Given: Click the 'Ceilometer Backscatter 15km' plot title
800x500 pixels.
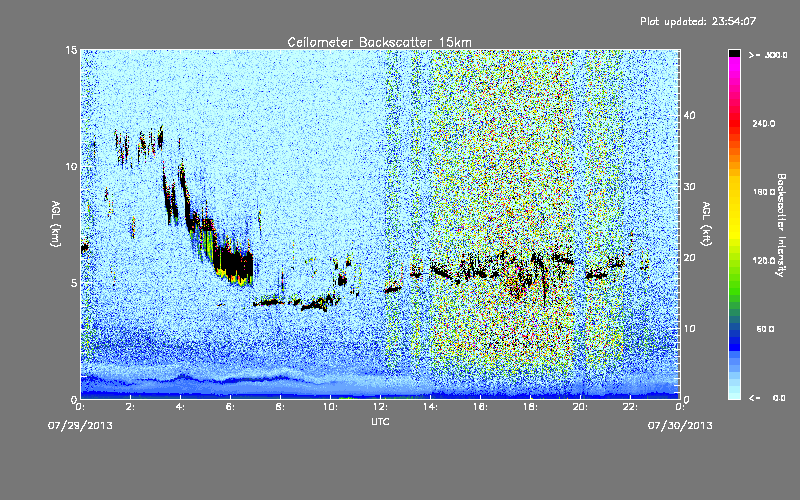Looking at the screenshot, I should point(379,42).
